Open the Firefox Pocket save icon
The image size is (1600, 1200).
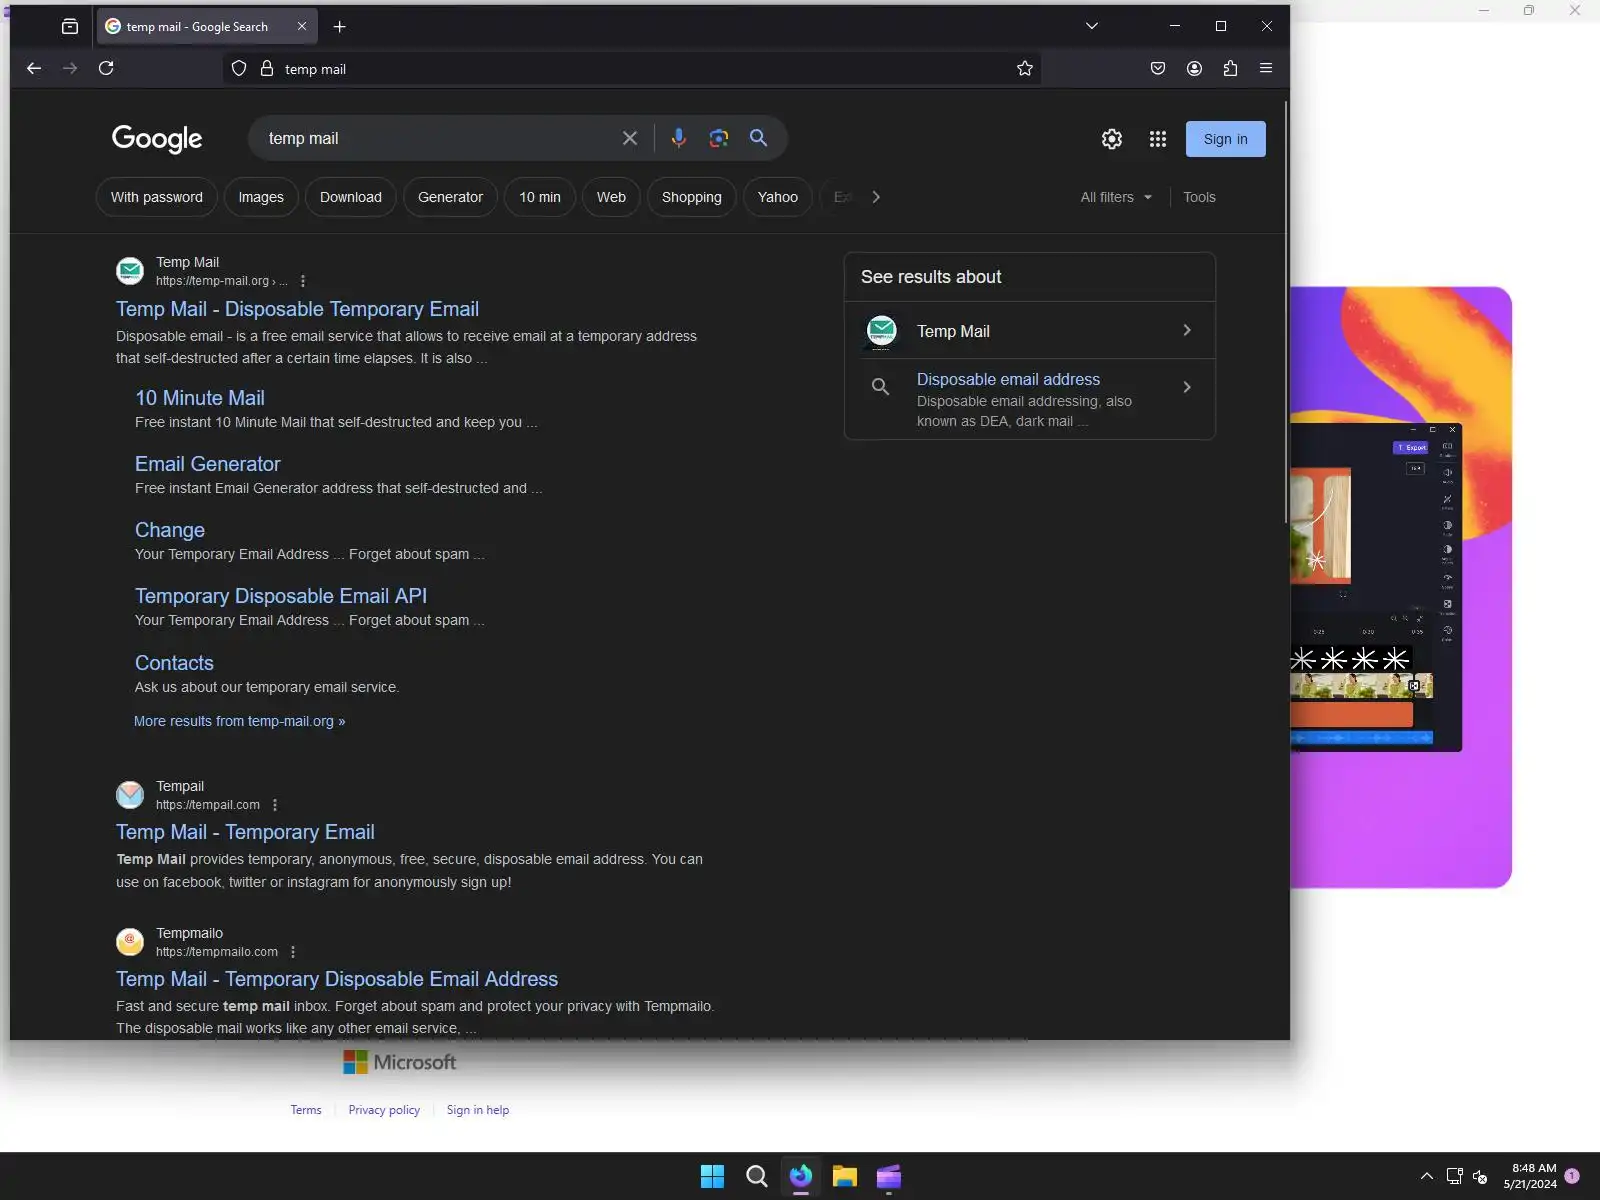point(1158,68)
